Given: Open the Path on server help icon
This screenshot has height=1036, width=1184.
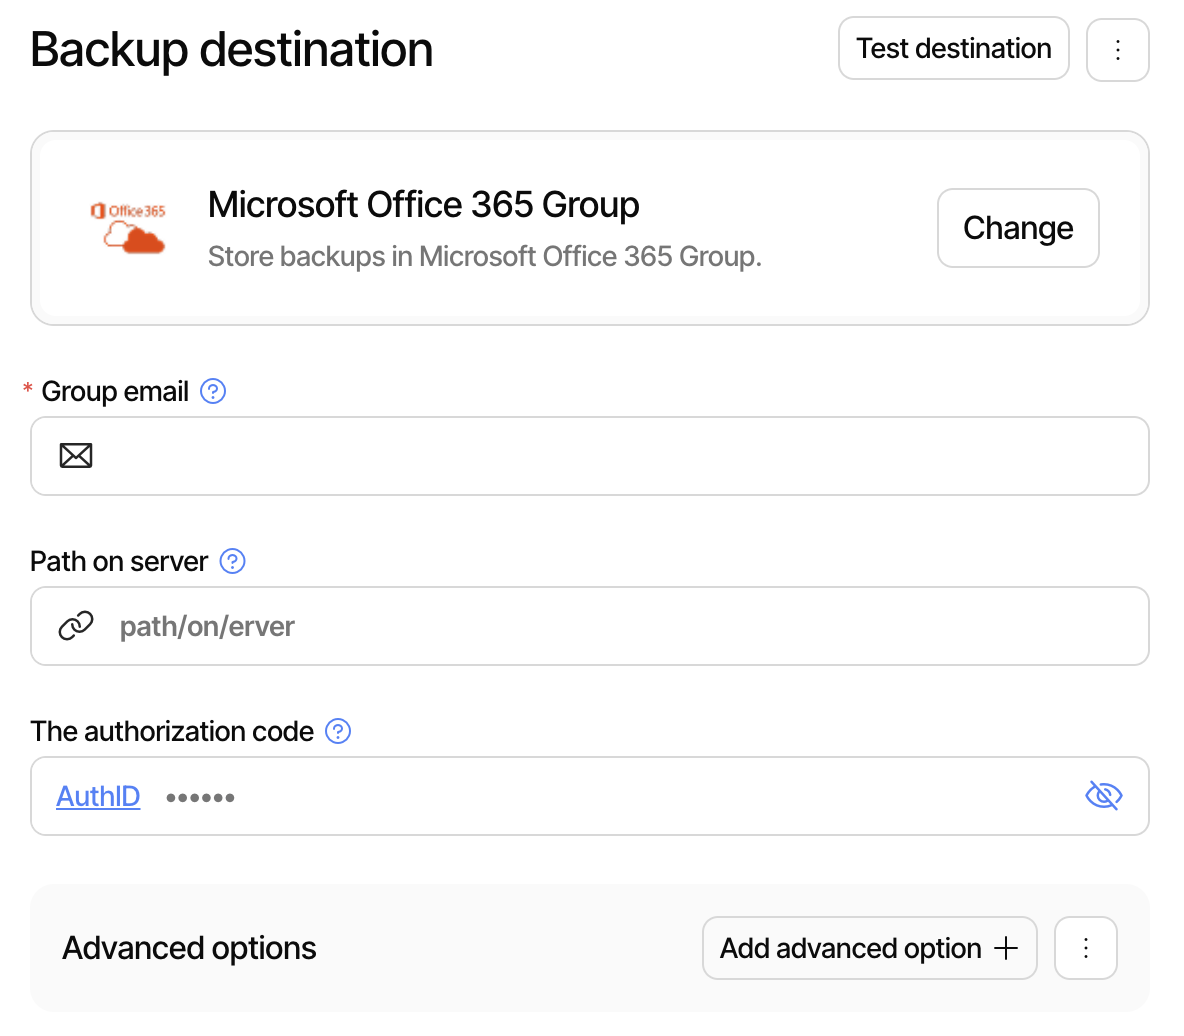Looking at the screenshot, I should click(232, 562).
